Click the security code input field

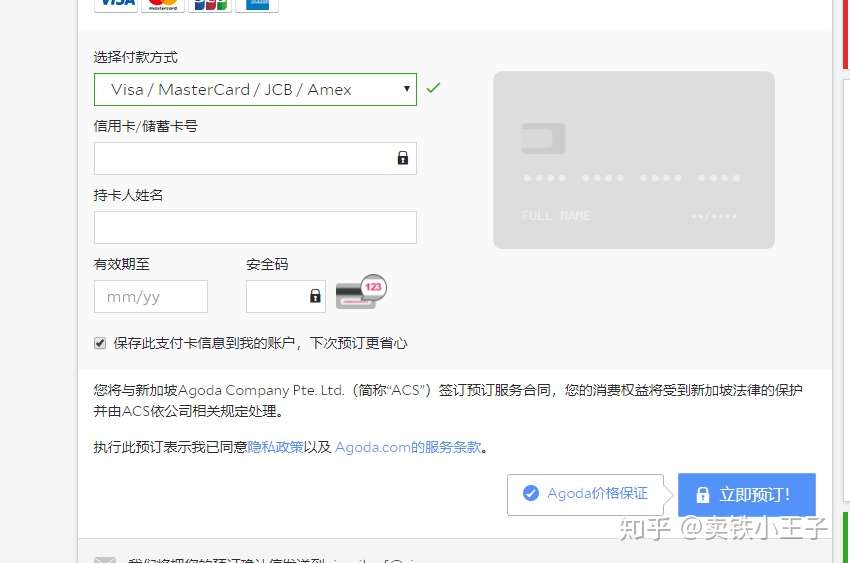(x=286, y=296)
